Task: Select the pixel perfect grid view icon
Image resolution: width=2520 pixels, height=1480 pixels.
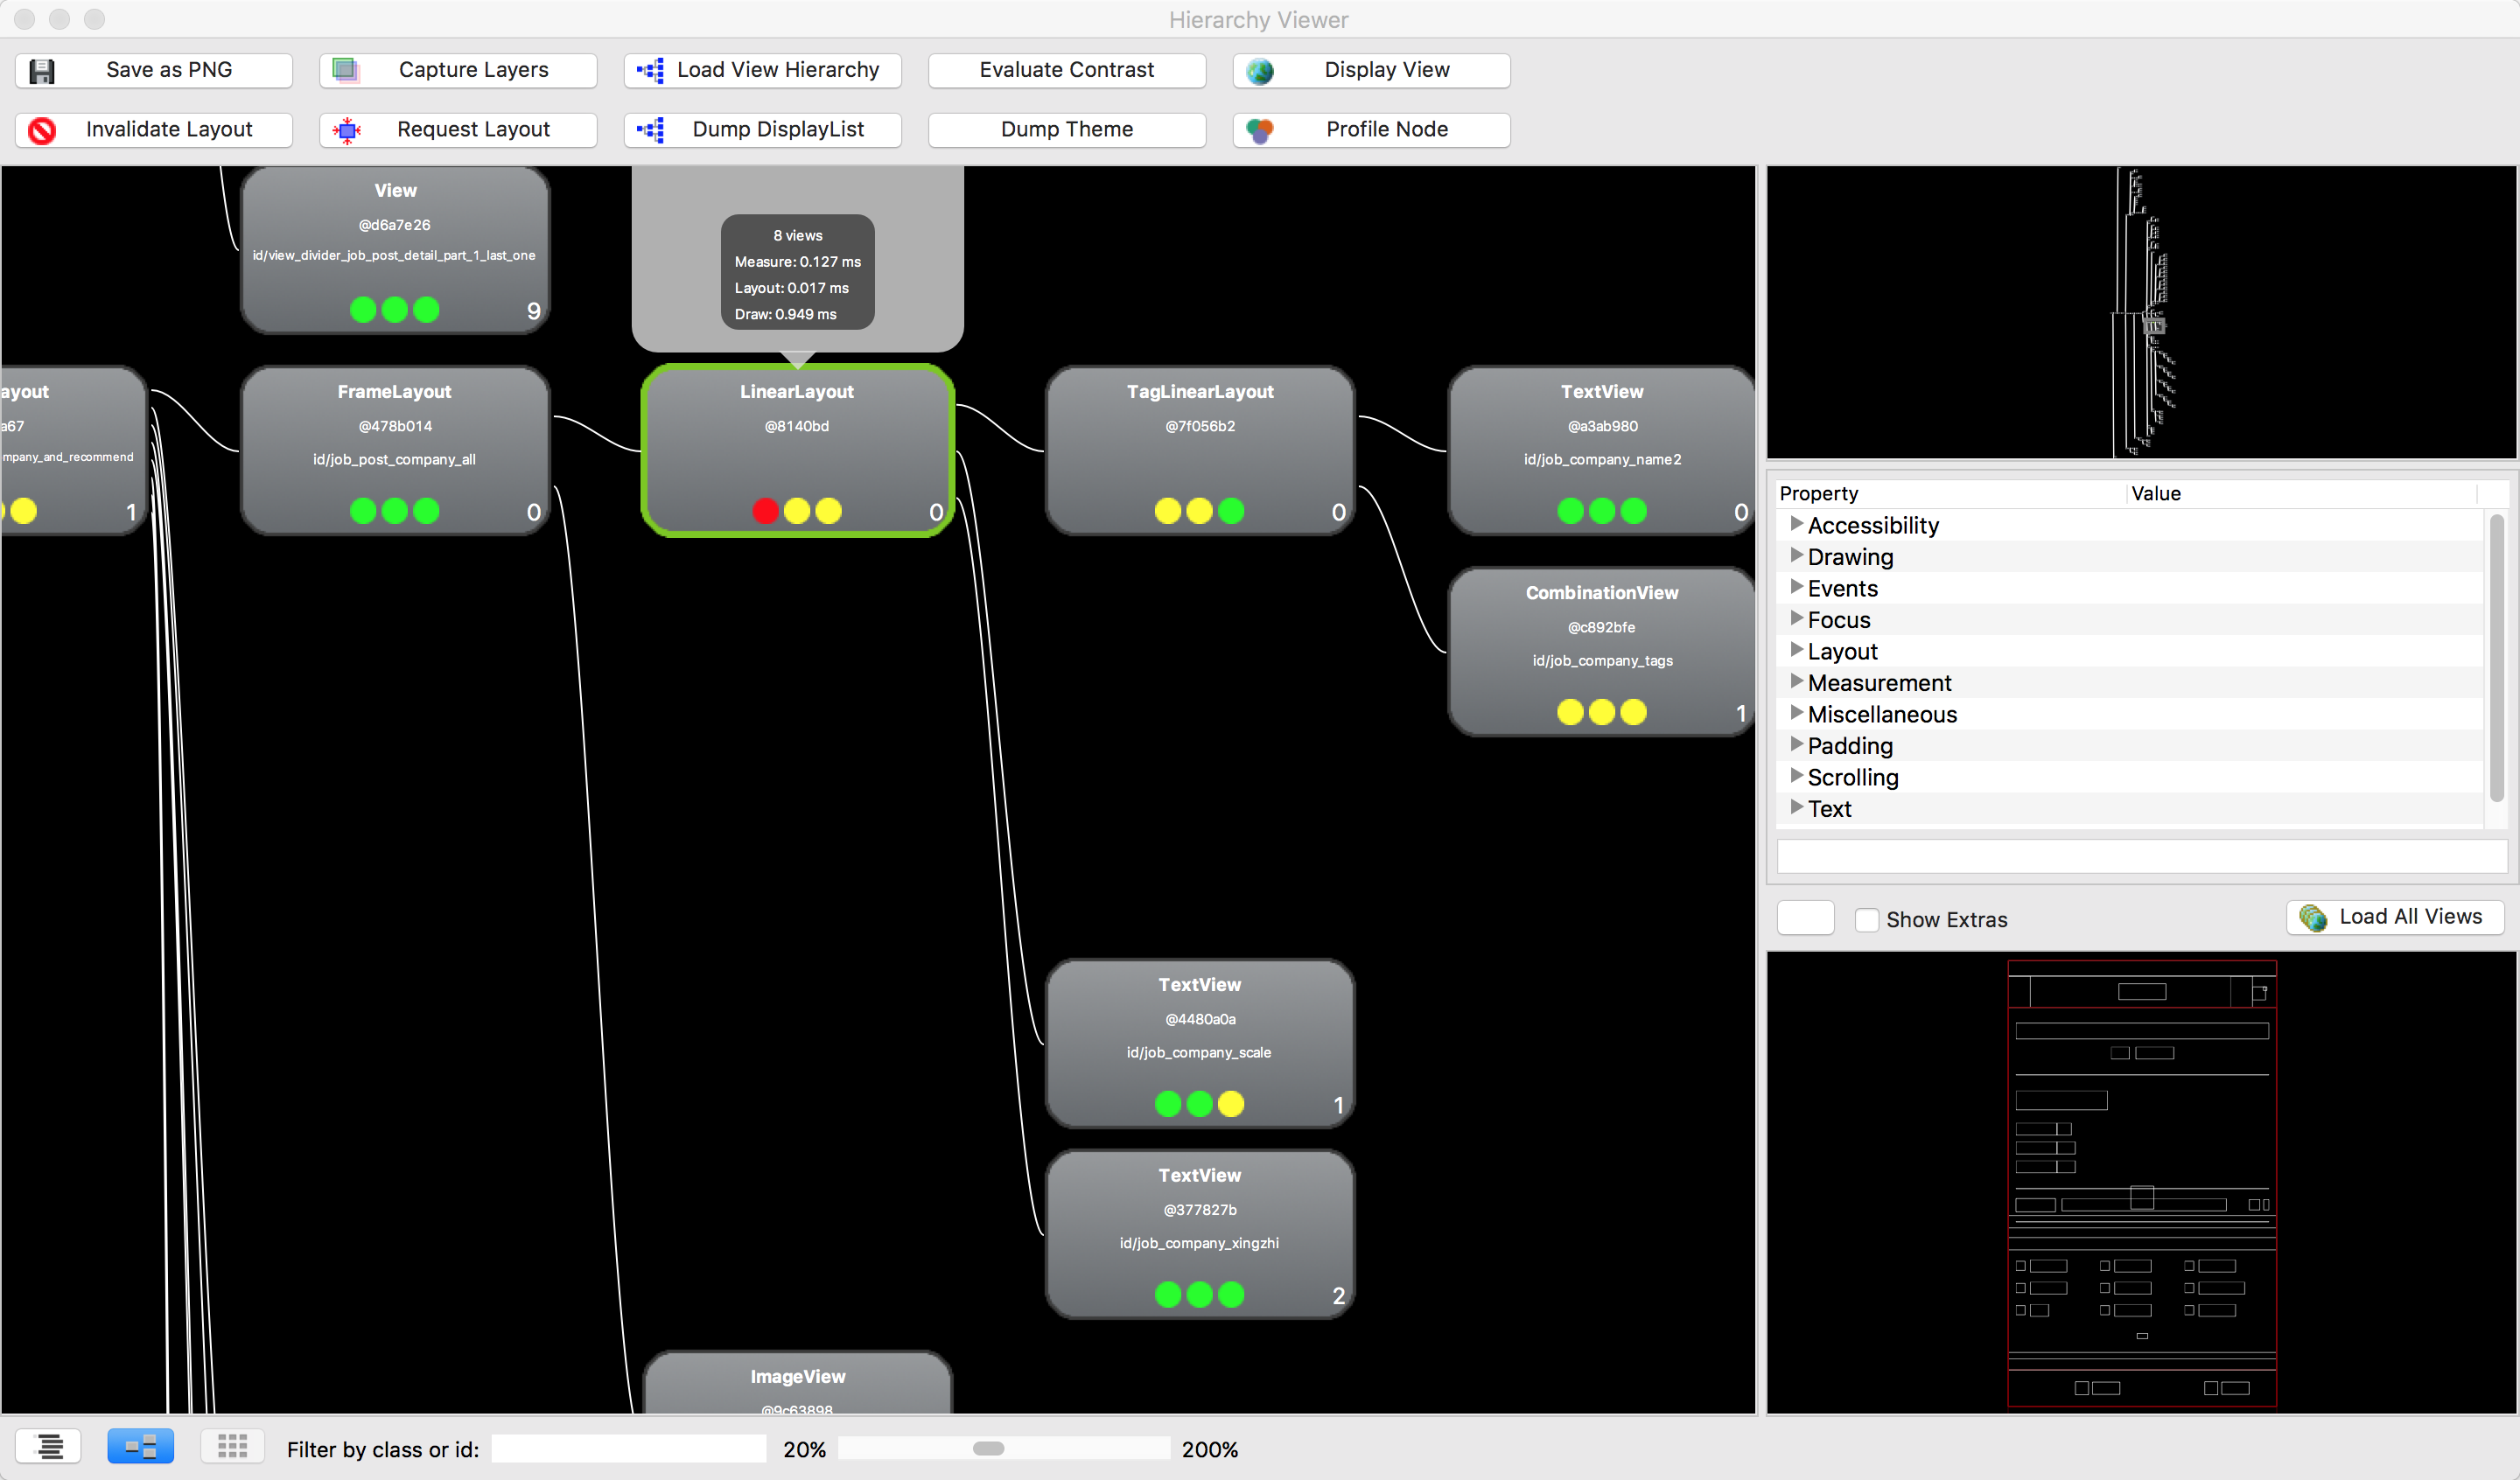Action: click(232, 1446)
